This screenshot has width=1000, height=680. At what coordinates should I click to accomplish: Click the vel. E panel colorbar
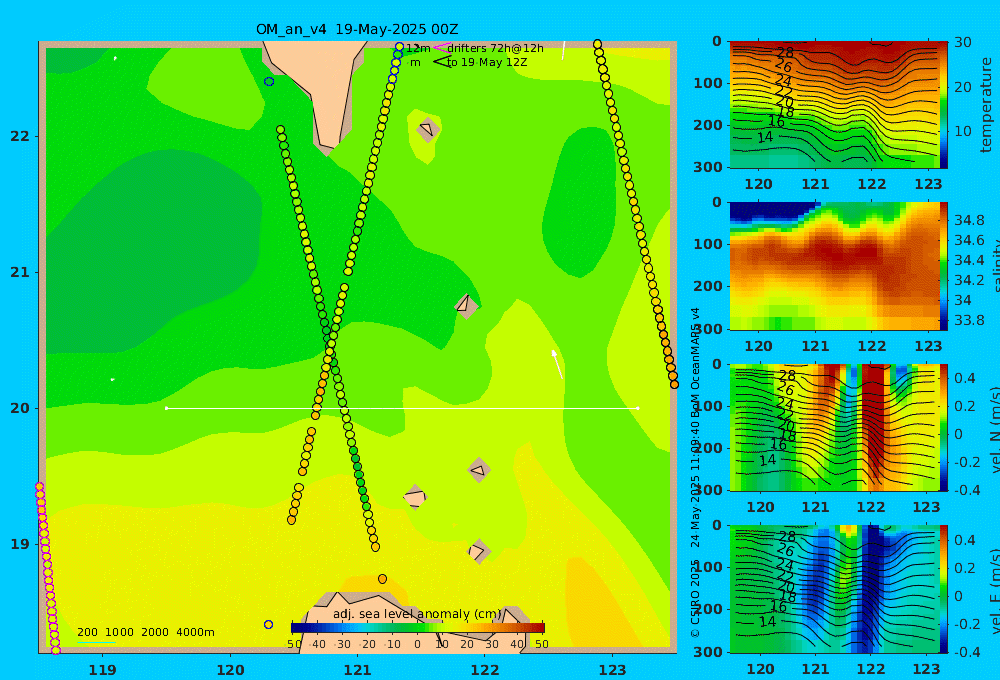(944, 589)
